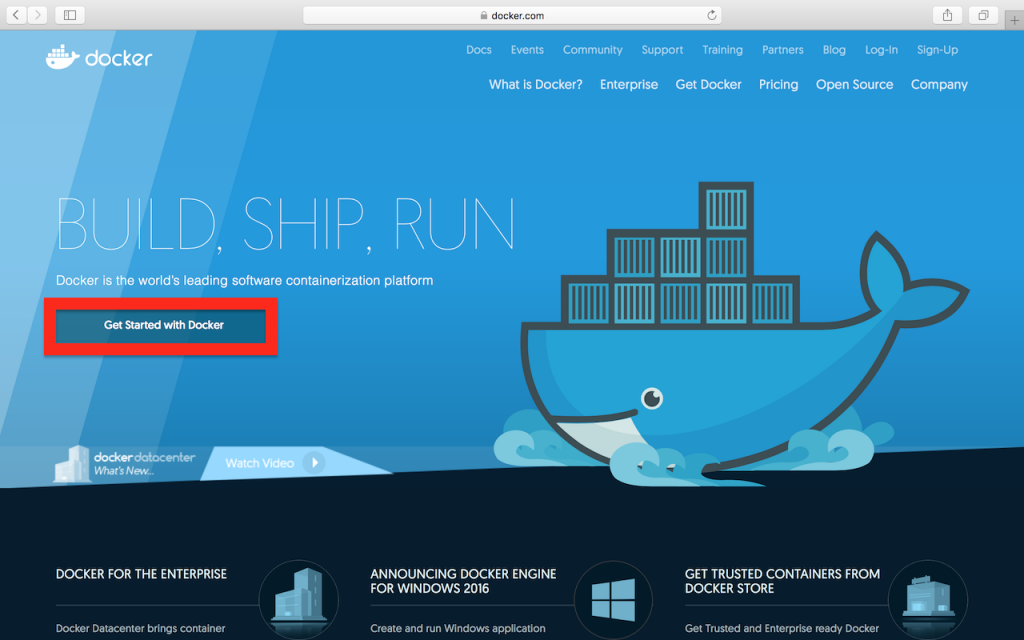Click Announcing Docker Engine for Windows 2016 heading
The width and height of the screenshot is (1024, 640).
[463, 581]
